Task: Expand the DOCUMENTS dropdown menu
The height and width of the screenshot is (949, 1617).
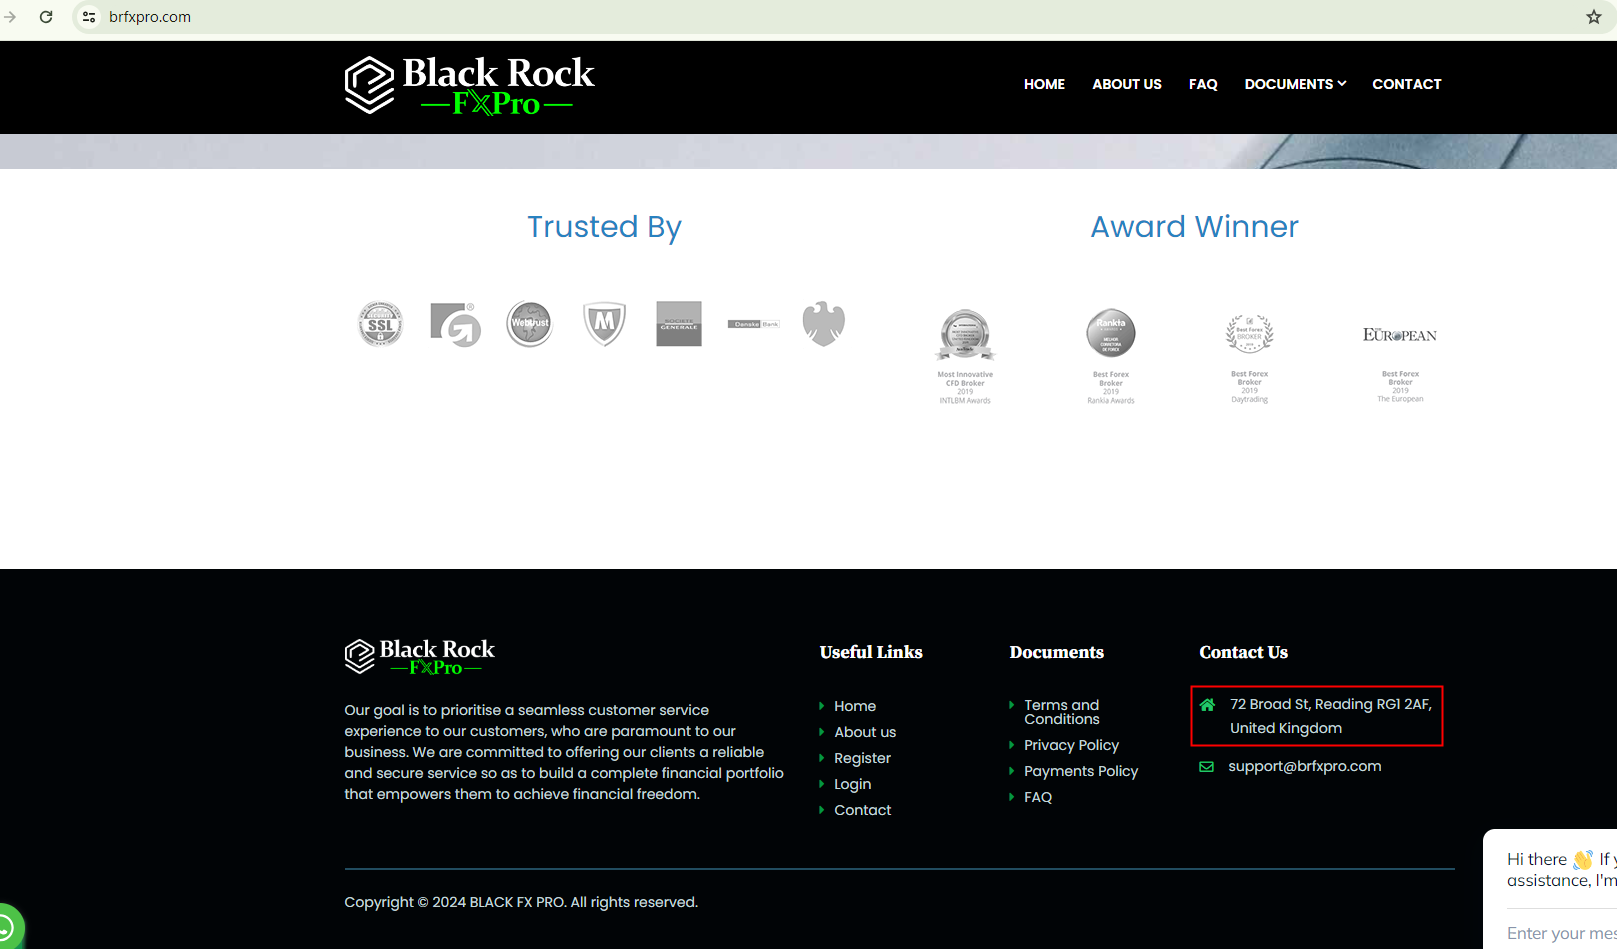Action: click(1295, 84)
